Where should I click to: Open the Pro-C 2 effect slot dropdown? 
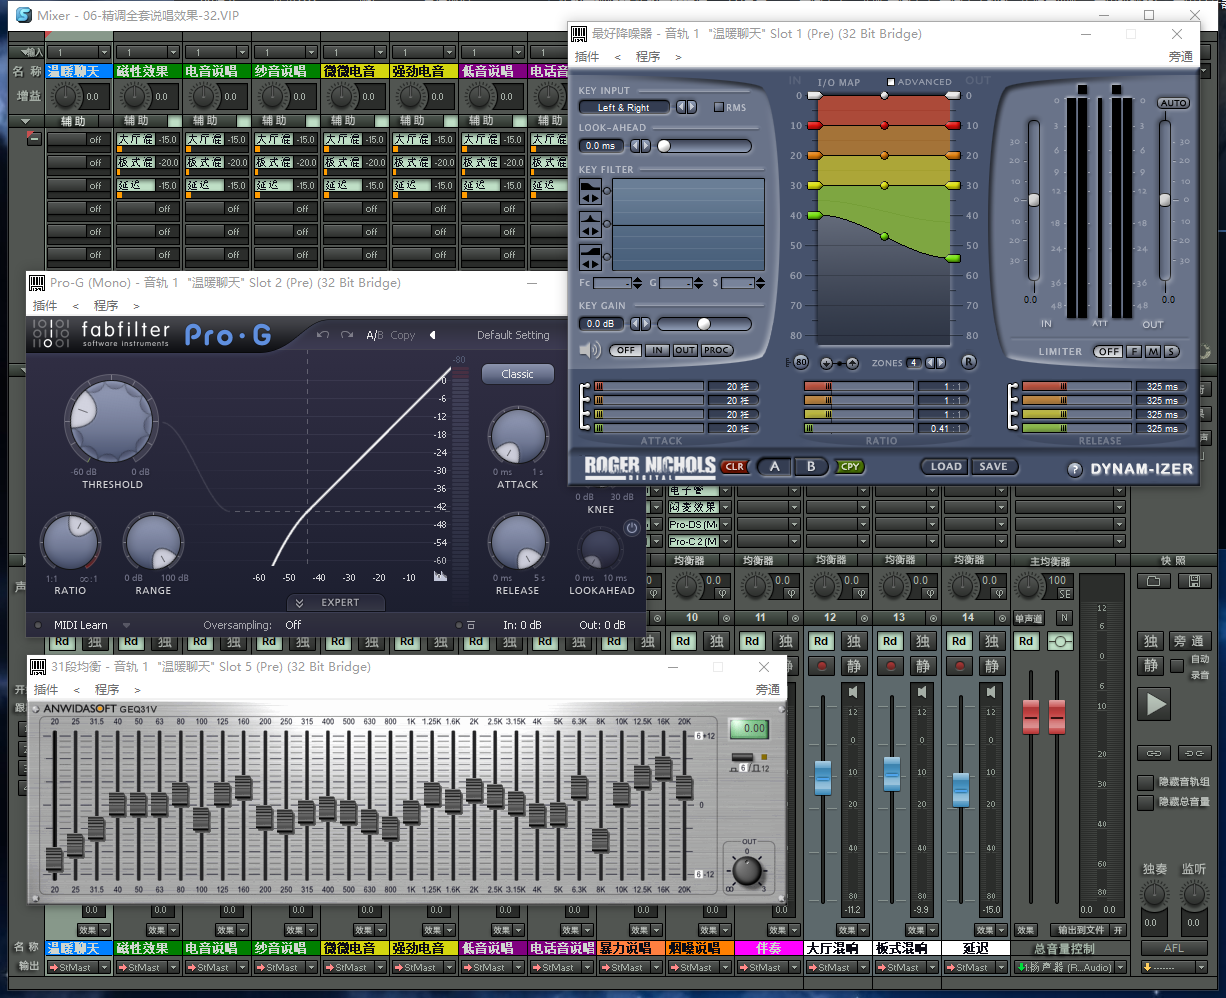pos(726,541)
